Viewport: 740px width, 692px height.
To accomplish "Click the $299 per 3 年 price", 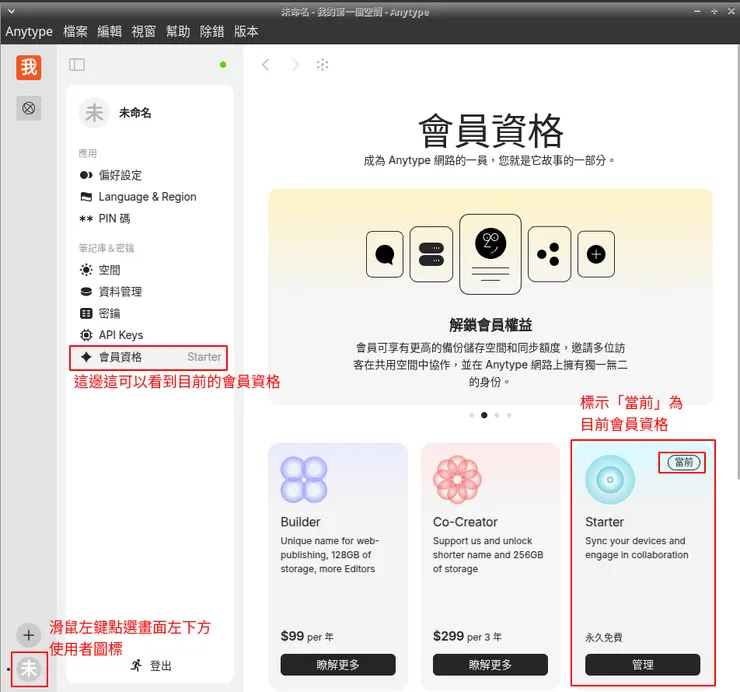I will [467, 636].
